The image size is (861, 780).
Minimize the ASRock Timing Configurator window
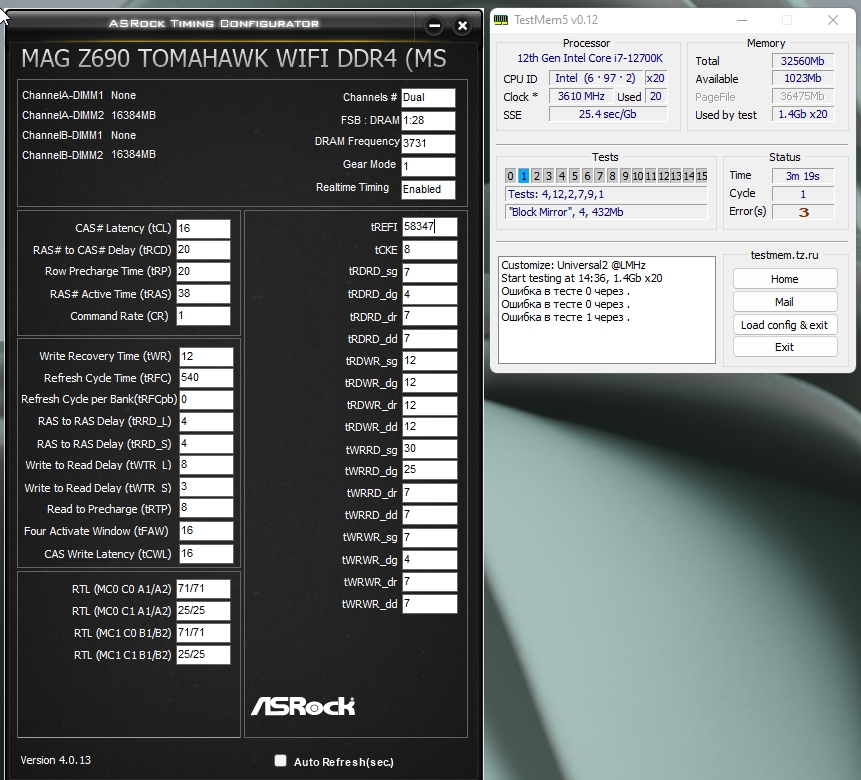click(434, 25)
